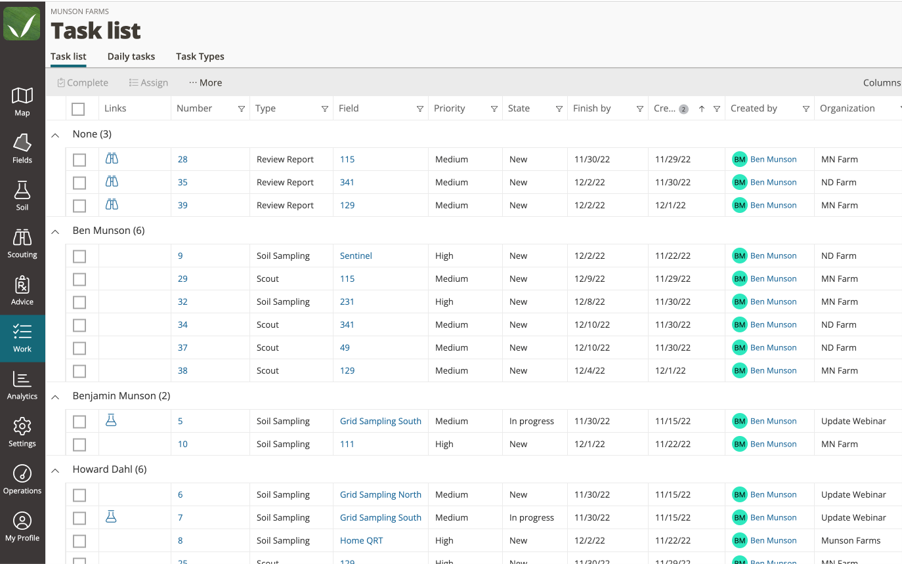The height and width of the screenshot is (564, 902).
Task: Switch to the Task Types tab
Action: point(200,57)
